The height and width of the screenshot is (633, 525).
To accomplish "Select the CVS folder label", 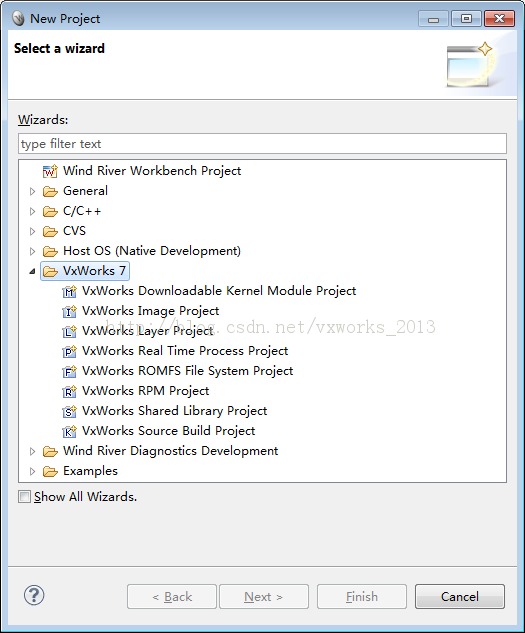I will click(74, 231).
